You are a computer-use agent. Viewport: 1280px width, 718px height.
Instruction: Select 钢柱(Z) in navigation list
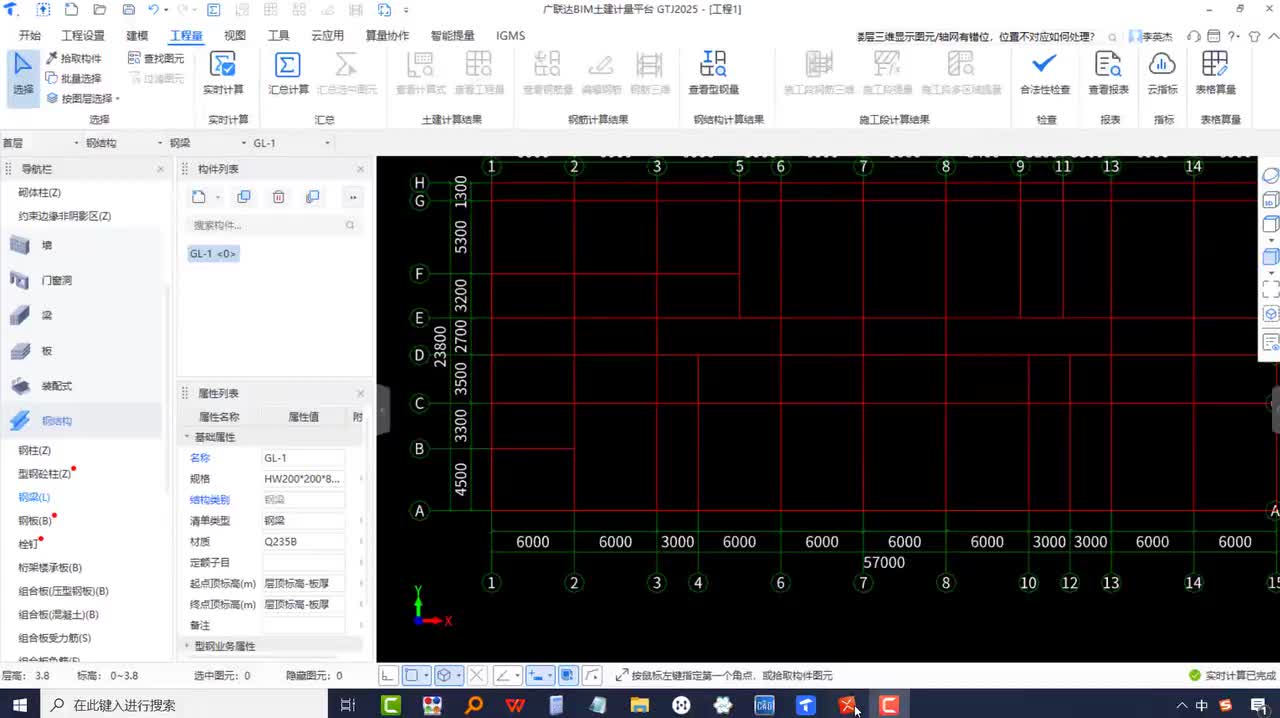pos(35,450)
